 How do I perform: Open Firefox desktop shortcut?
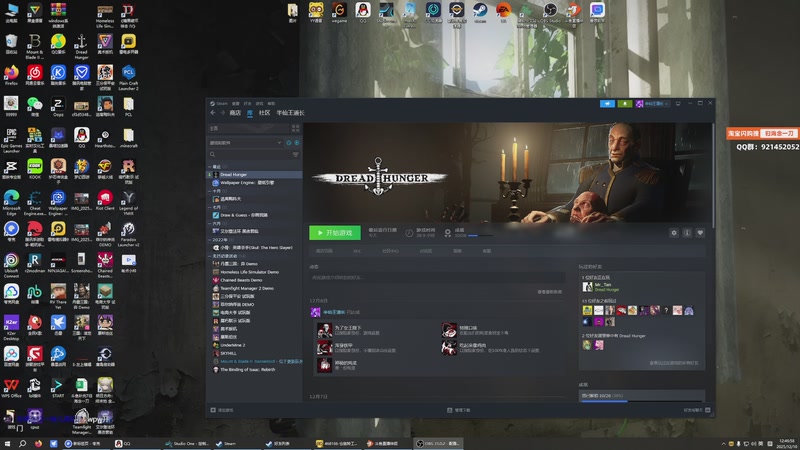point(11,76)
